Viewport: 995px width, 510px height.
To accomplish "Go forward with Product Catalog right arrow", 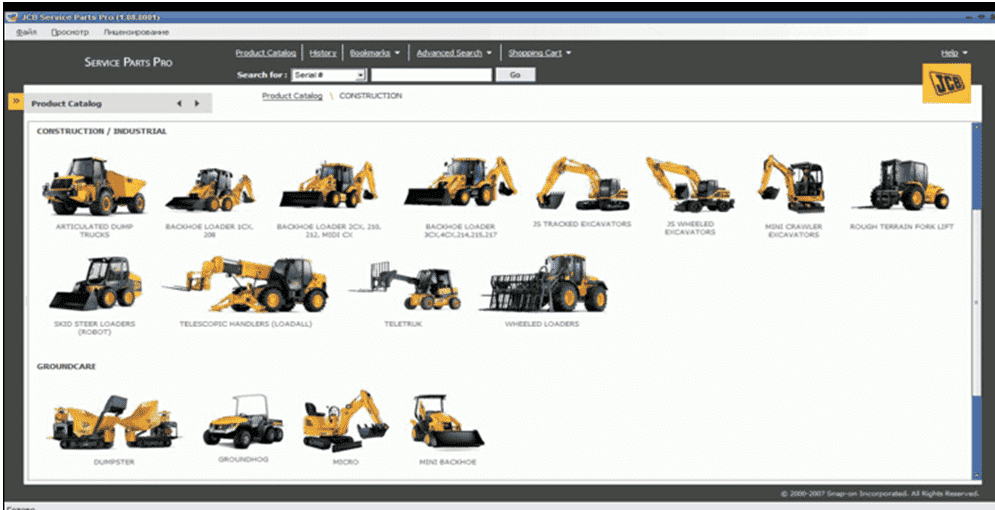I will [197, 103].
